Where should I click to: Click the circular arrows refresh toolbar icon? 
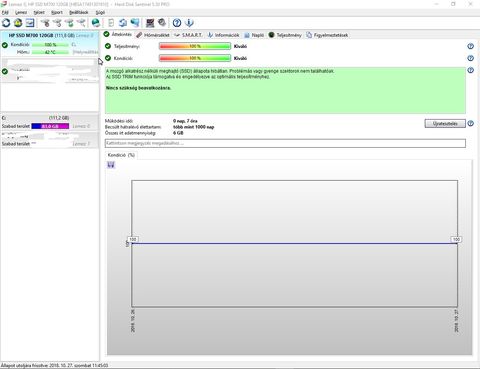pyautogui.click(x=6, y=23)
